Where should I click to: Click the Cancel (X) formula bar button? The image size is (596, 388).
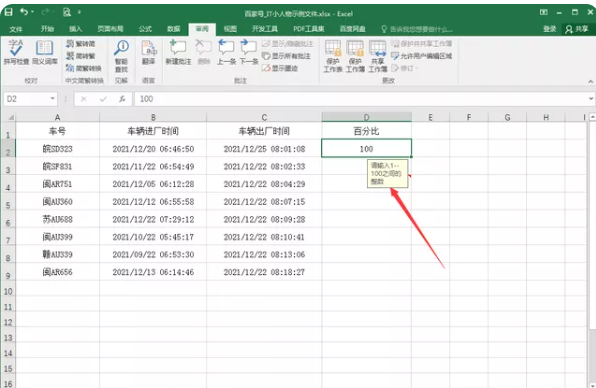(x=84, y=99)
